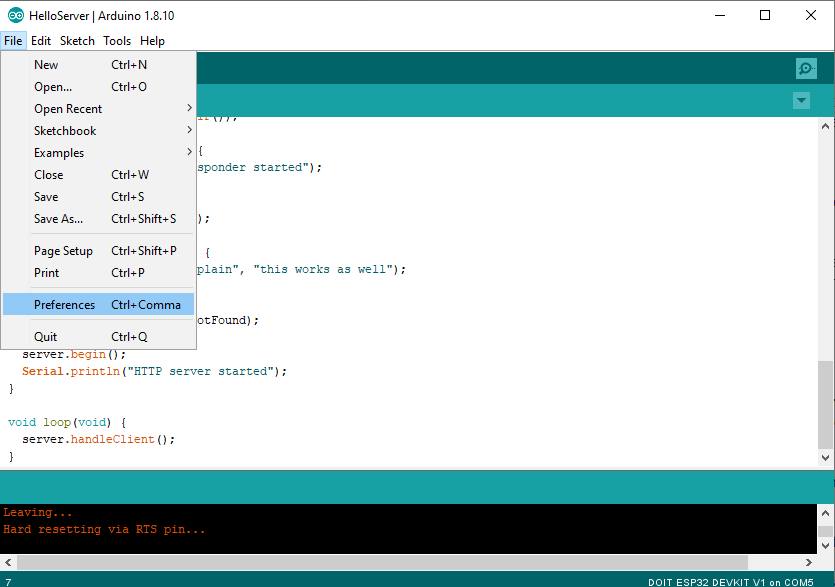Open Page Setup from File menu

point(99,251)
